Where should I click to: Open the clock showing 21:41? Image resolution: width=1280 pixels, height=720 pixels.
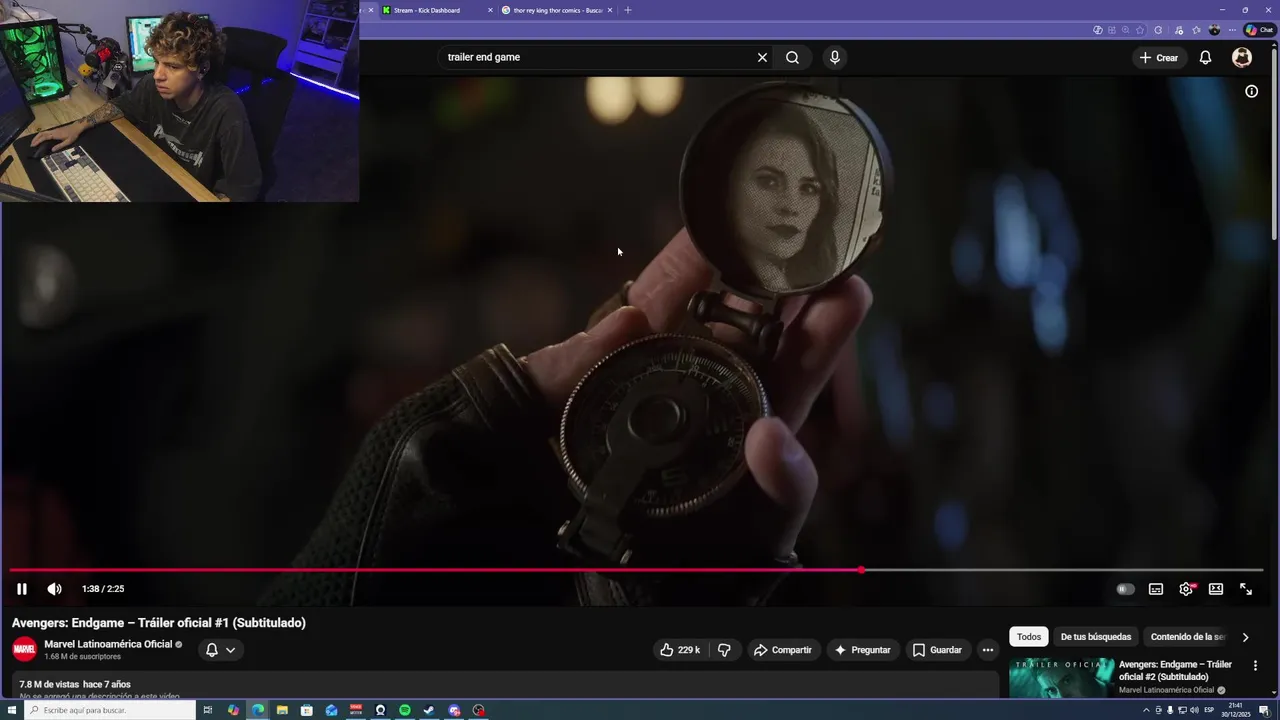(x=1236, y=710)
